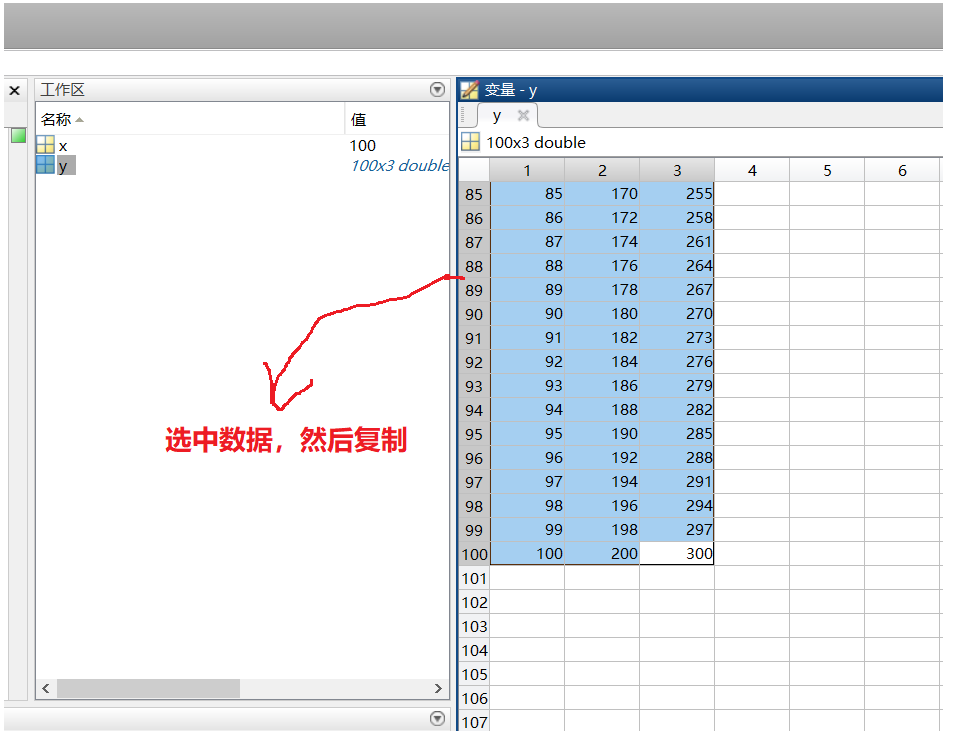This screenshot has width=954, height=747.
Task: Select column 2 header
Action: coord(602,170)
